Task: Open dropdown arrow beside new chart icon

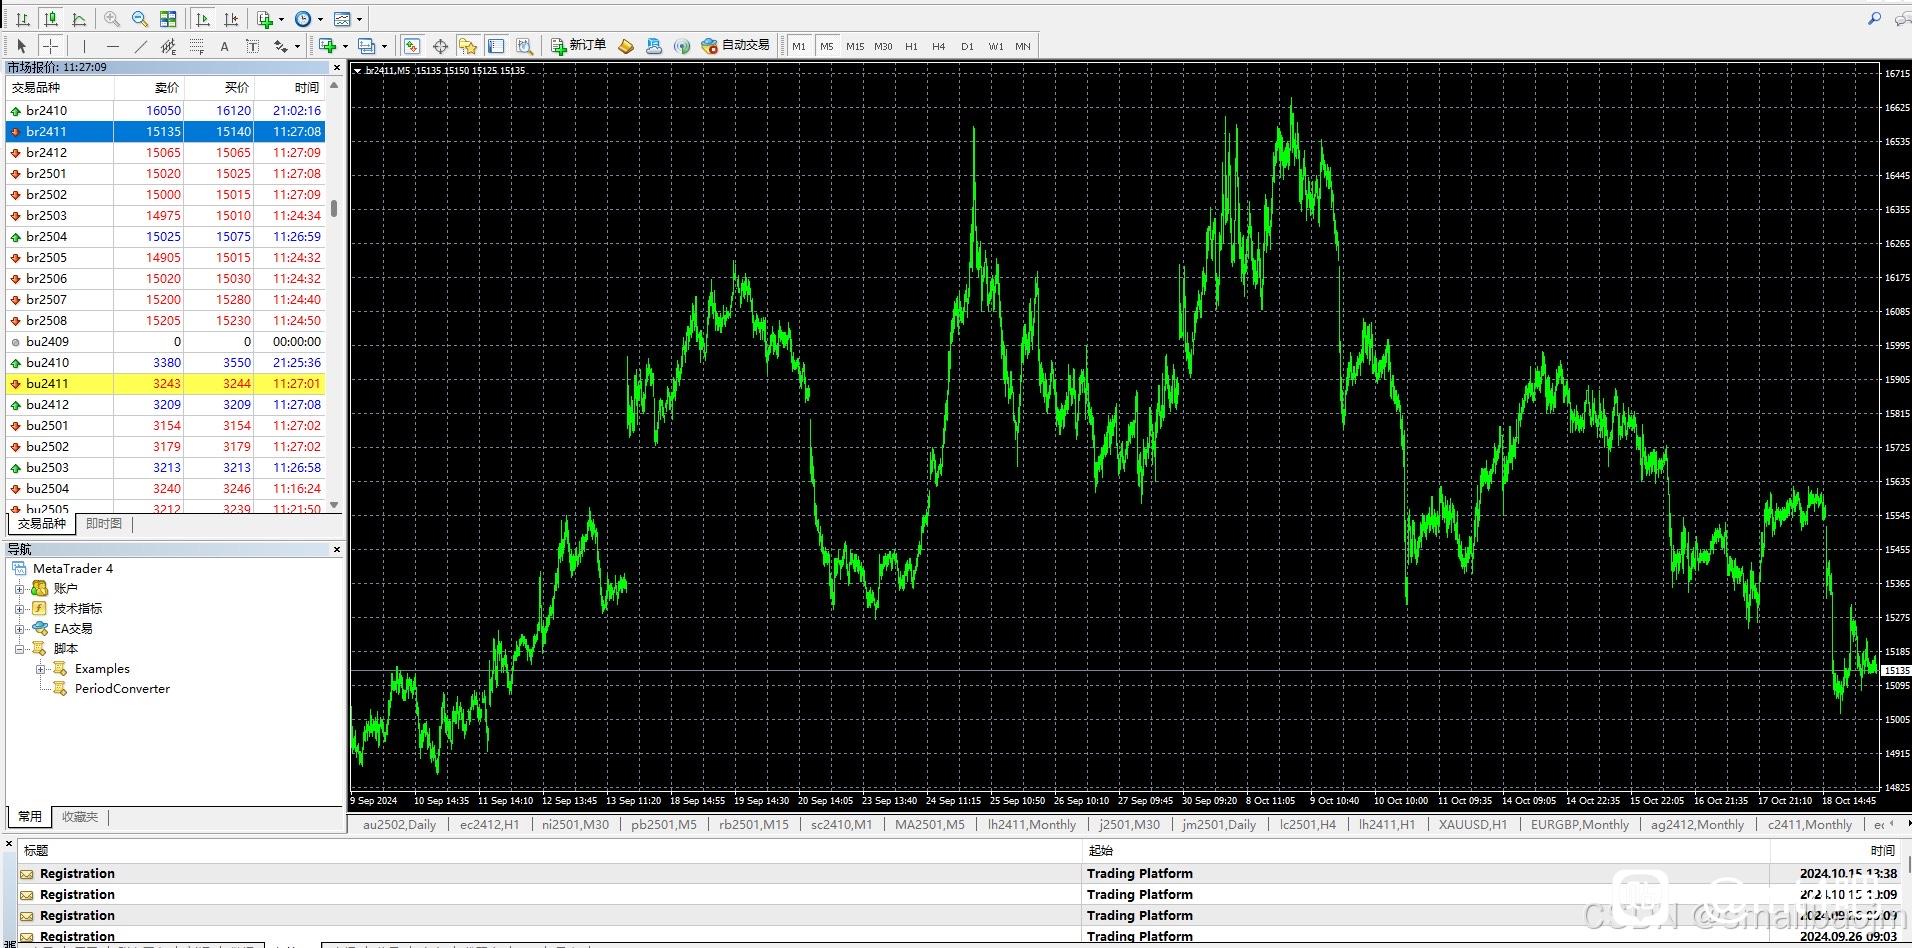Action: click(x=345, y=46)
